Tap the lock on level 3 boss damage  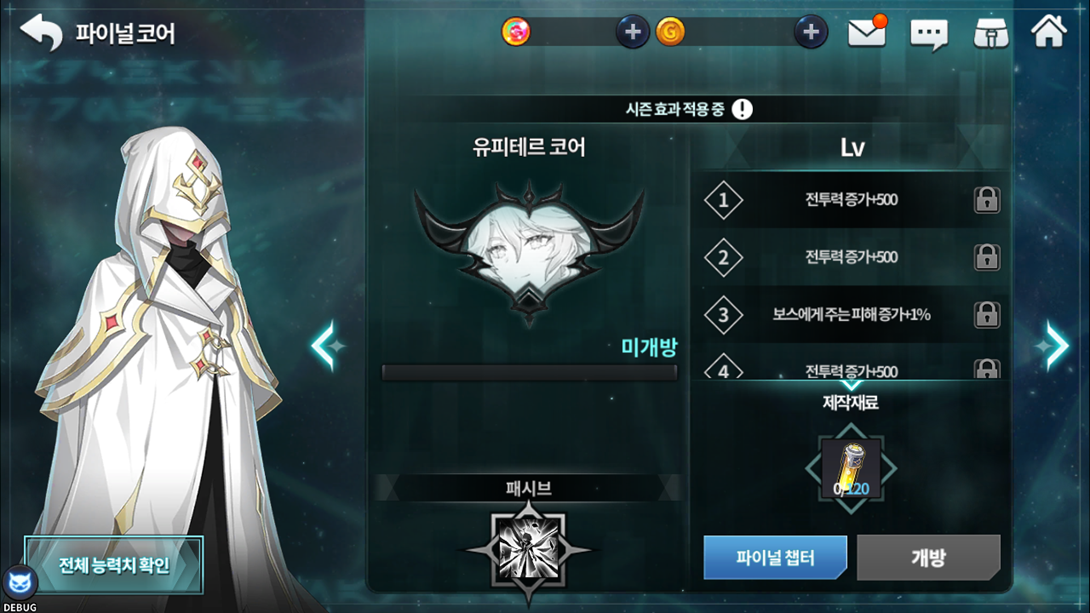pyautogui.click(x=986, y=314)
